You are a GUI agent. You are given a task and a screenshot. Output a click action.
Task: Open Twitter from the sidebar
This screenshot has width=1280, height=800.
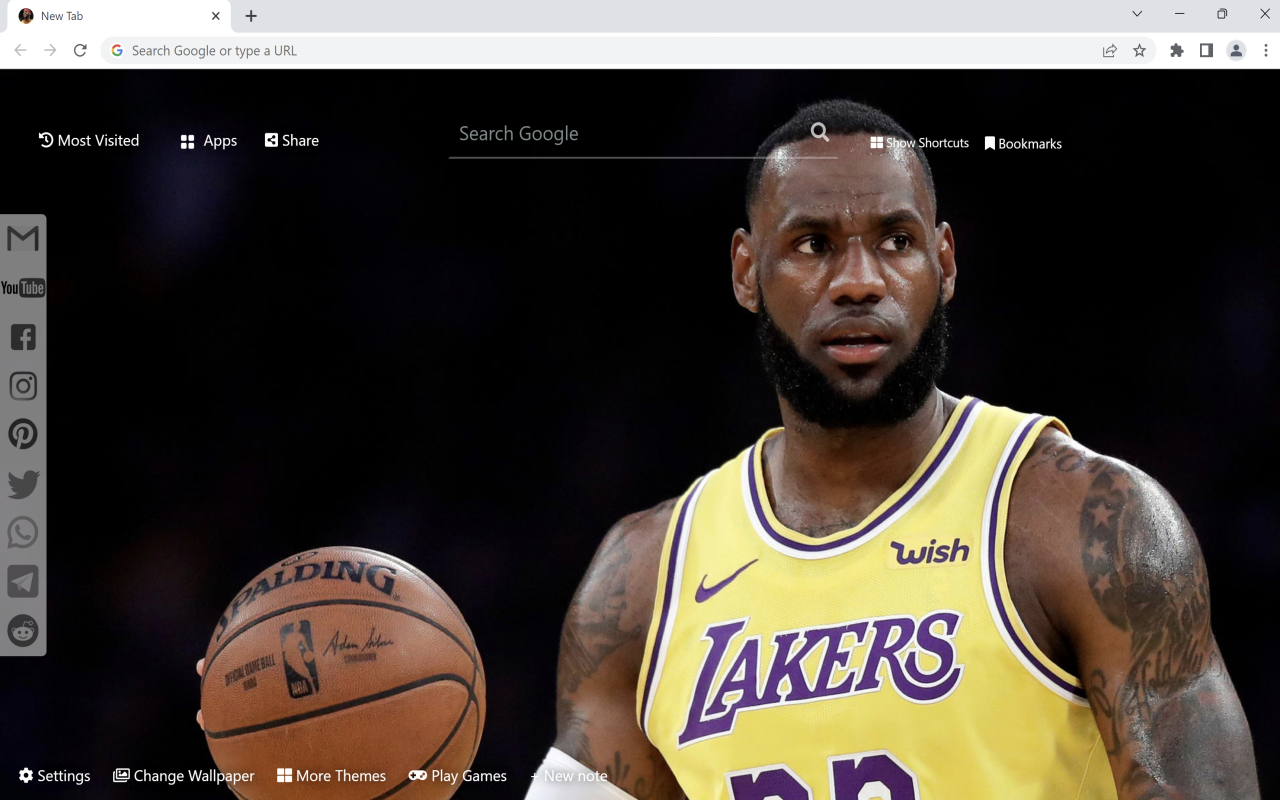click(x=23, y=484)
